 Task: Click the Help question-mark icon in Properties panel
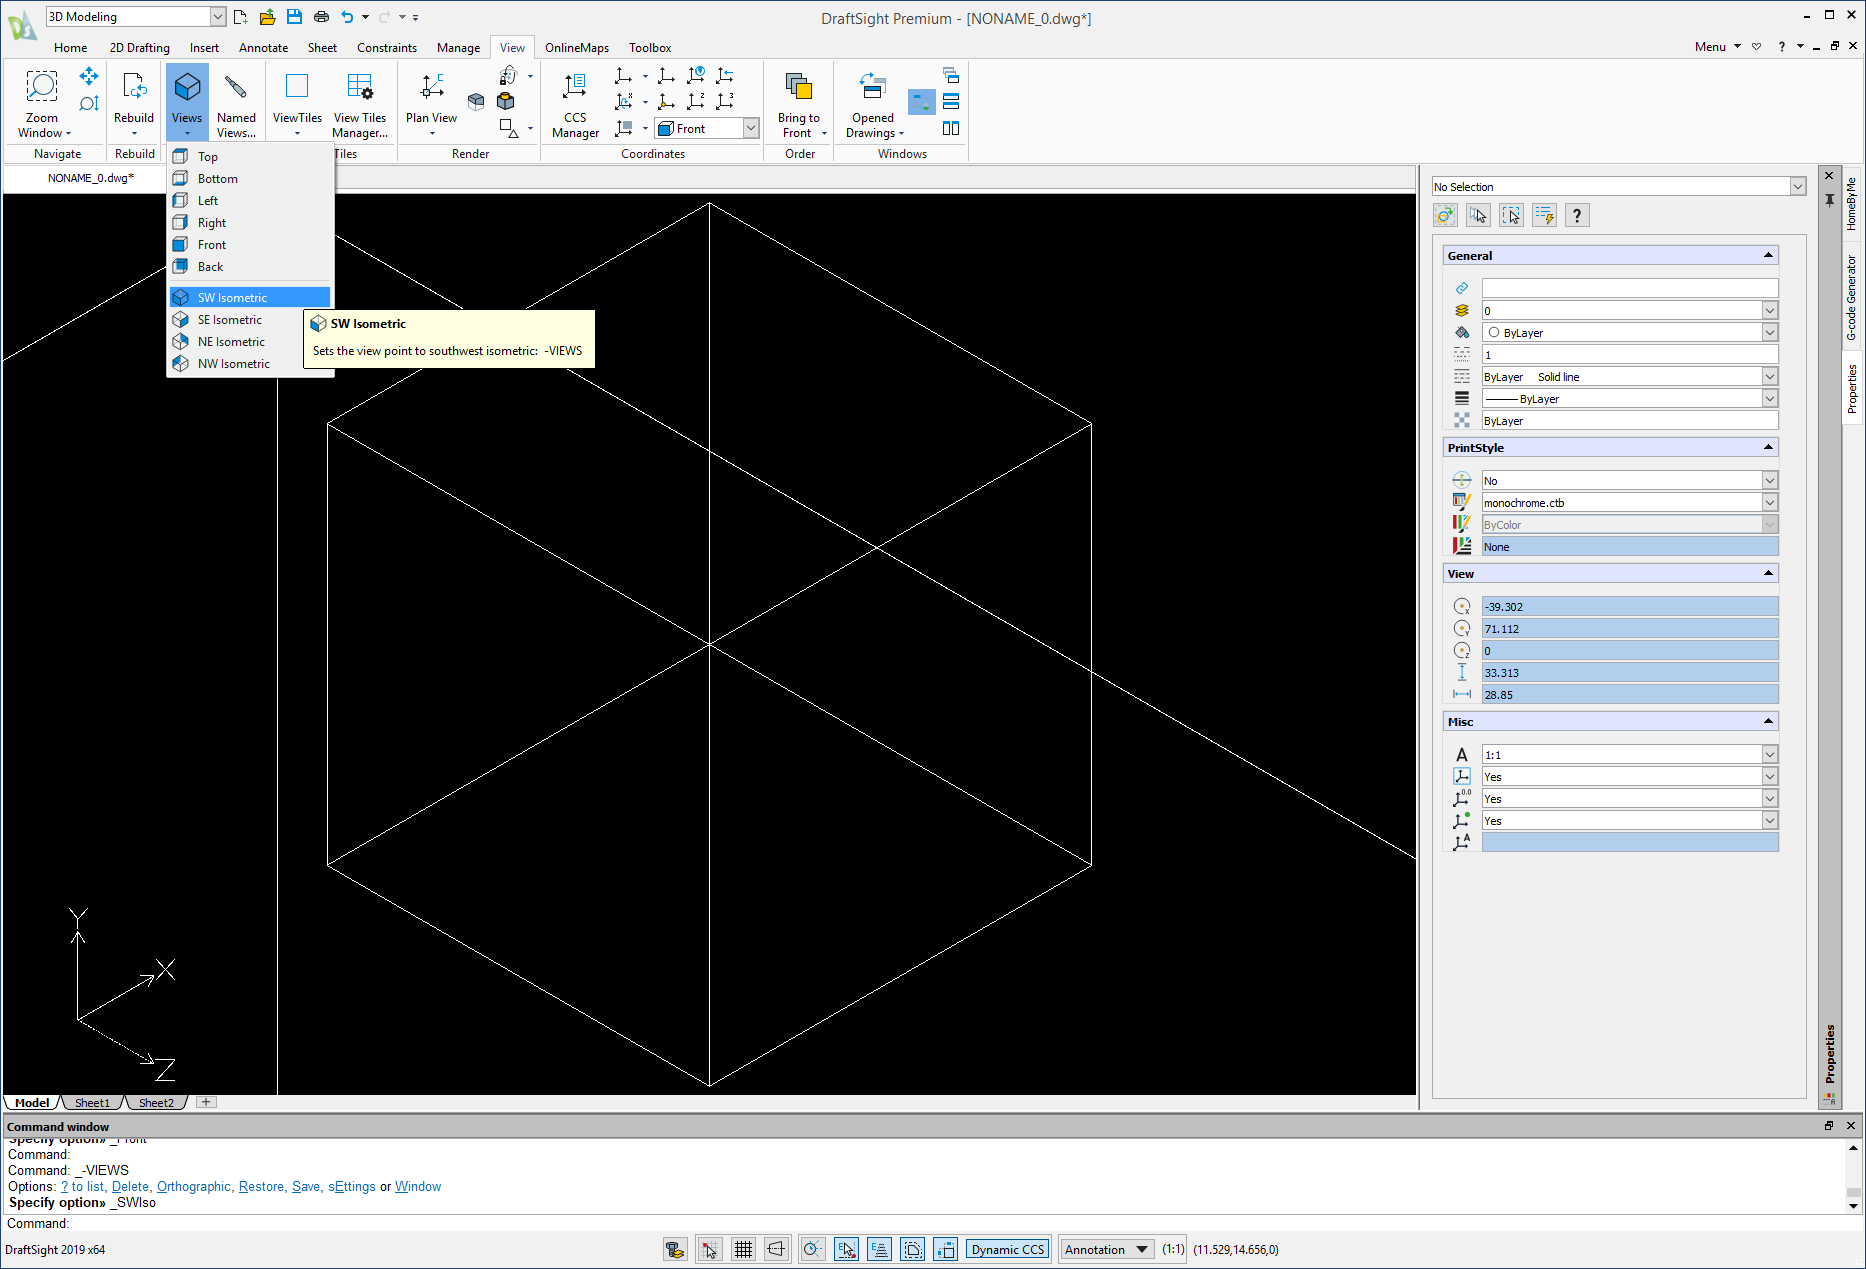click(x=1577, y=214)
